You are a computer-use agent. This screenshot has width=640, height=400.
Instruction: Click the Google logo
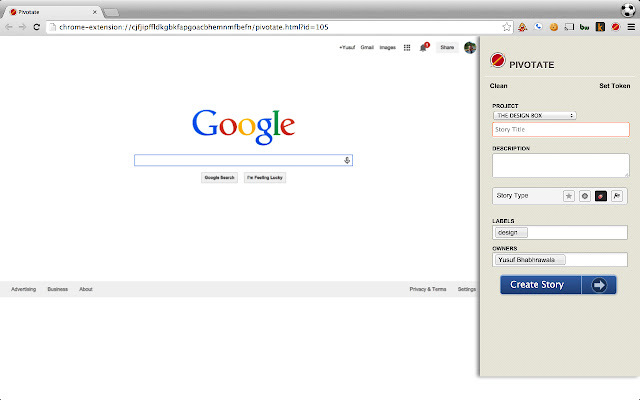click(x=243, y=127)
